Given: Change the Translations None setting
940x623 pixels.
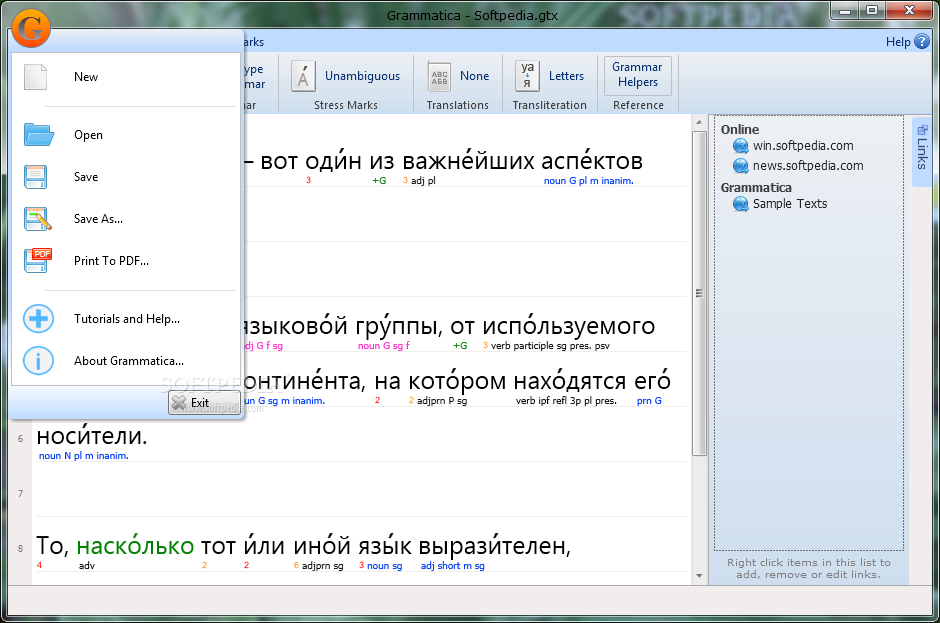Looking at the screenshot, I should click(474, 76).
